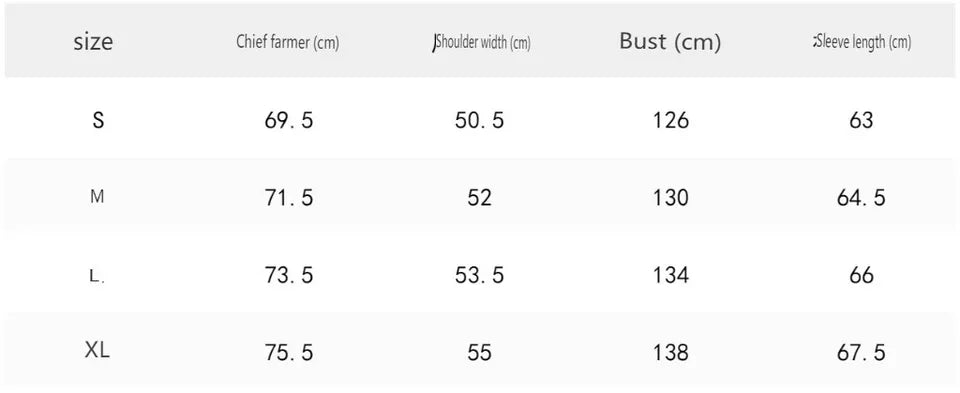Select the L size row label
Screen dimensions: 960x393
tap(97, 276)
